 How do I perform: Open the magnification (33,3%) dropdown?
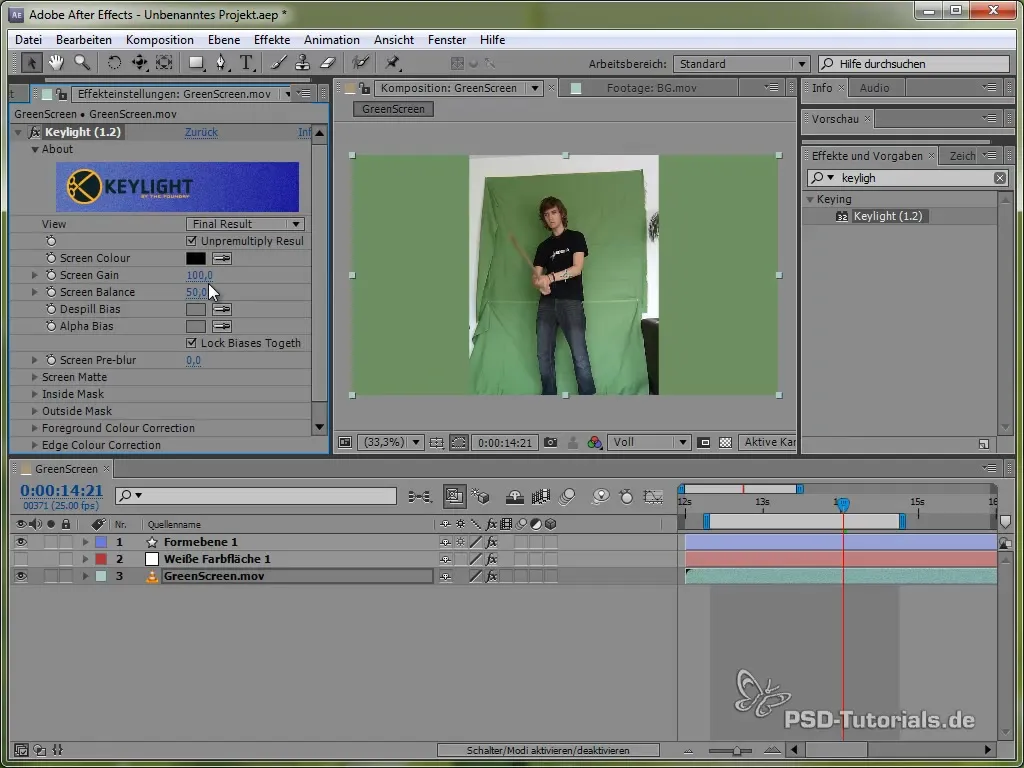[391, 443]
